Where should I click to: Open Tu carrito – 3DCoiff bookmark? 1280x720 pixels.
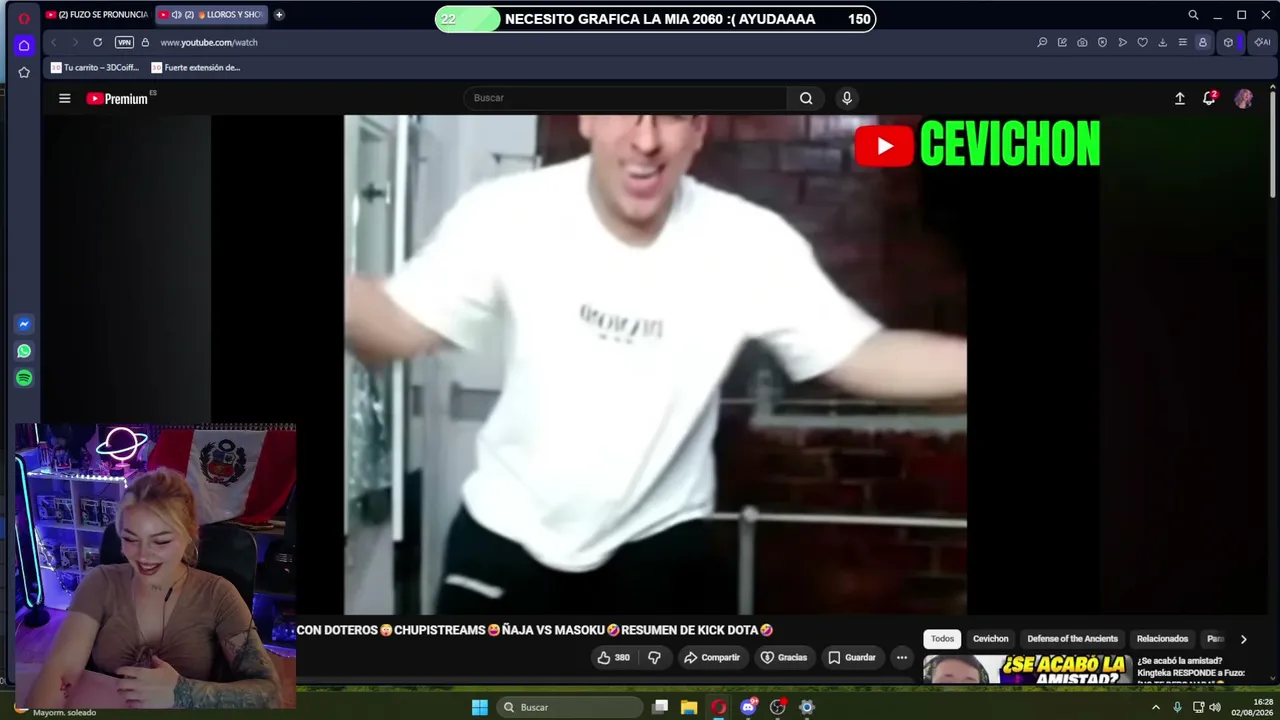point(95,68)
